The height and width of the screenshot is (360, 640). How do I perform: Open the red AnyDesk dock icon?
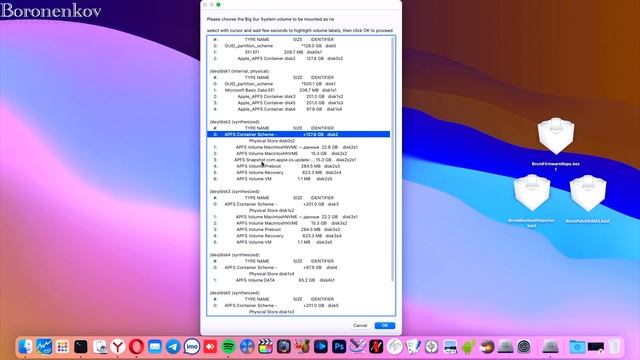[x=210, y=347]
